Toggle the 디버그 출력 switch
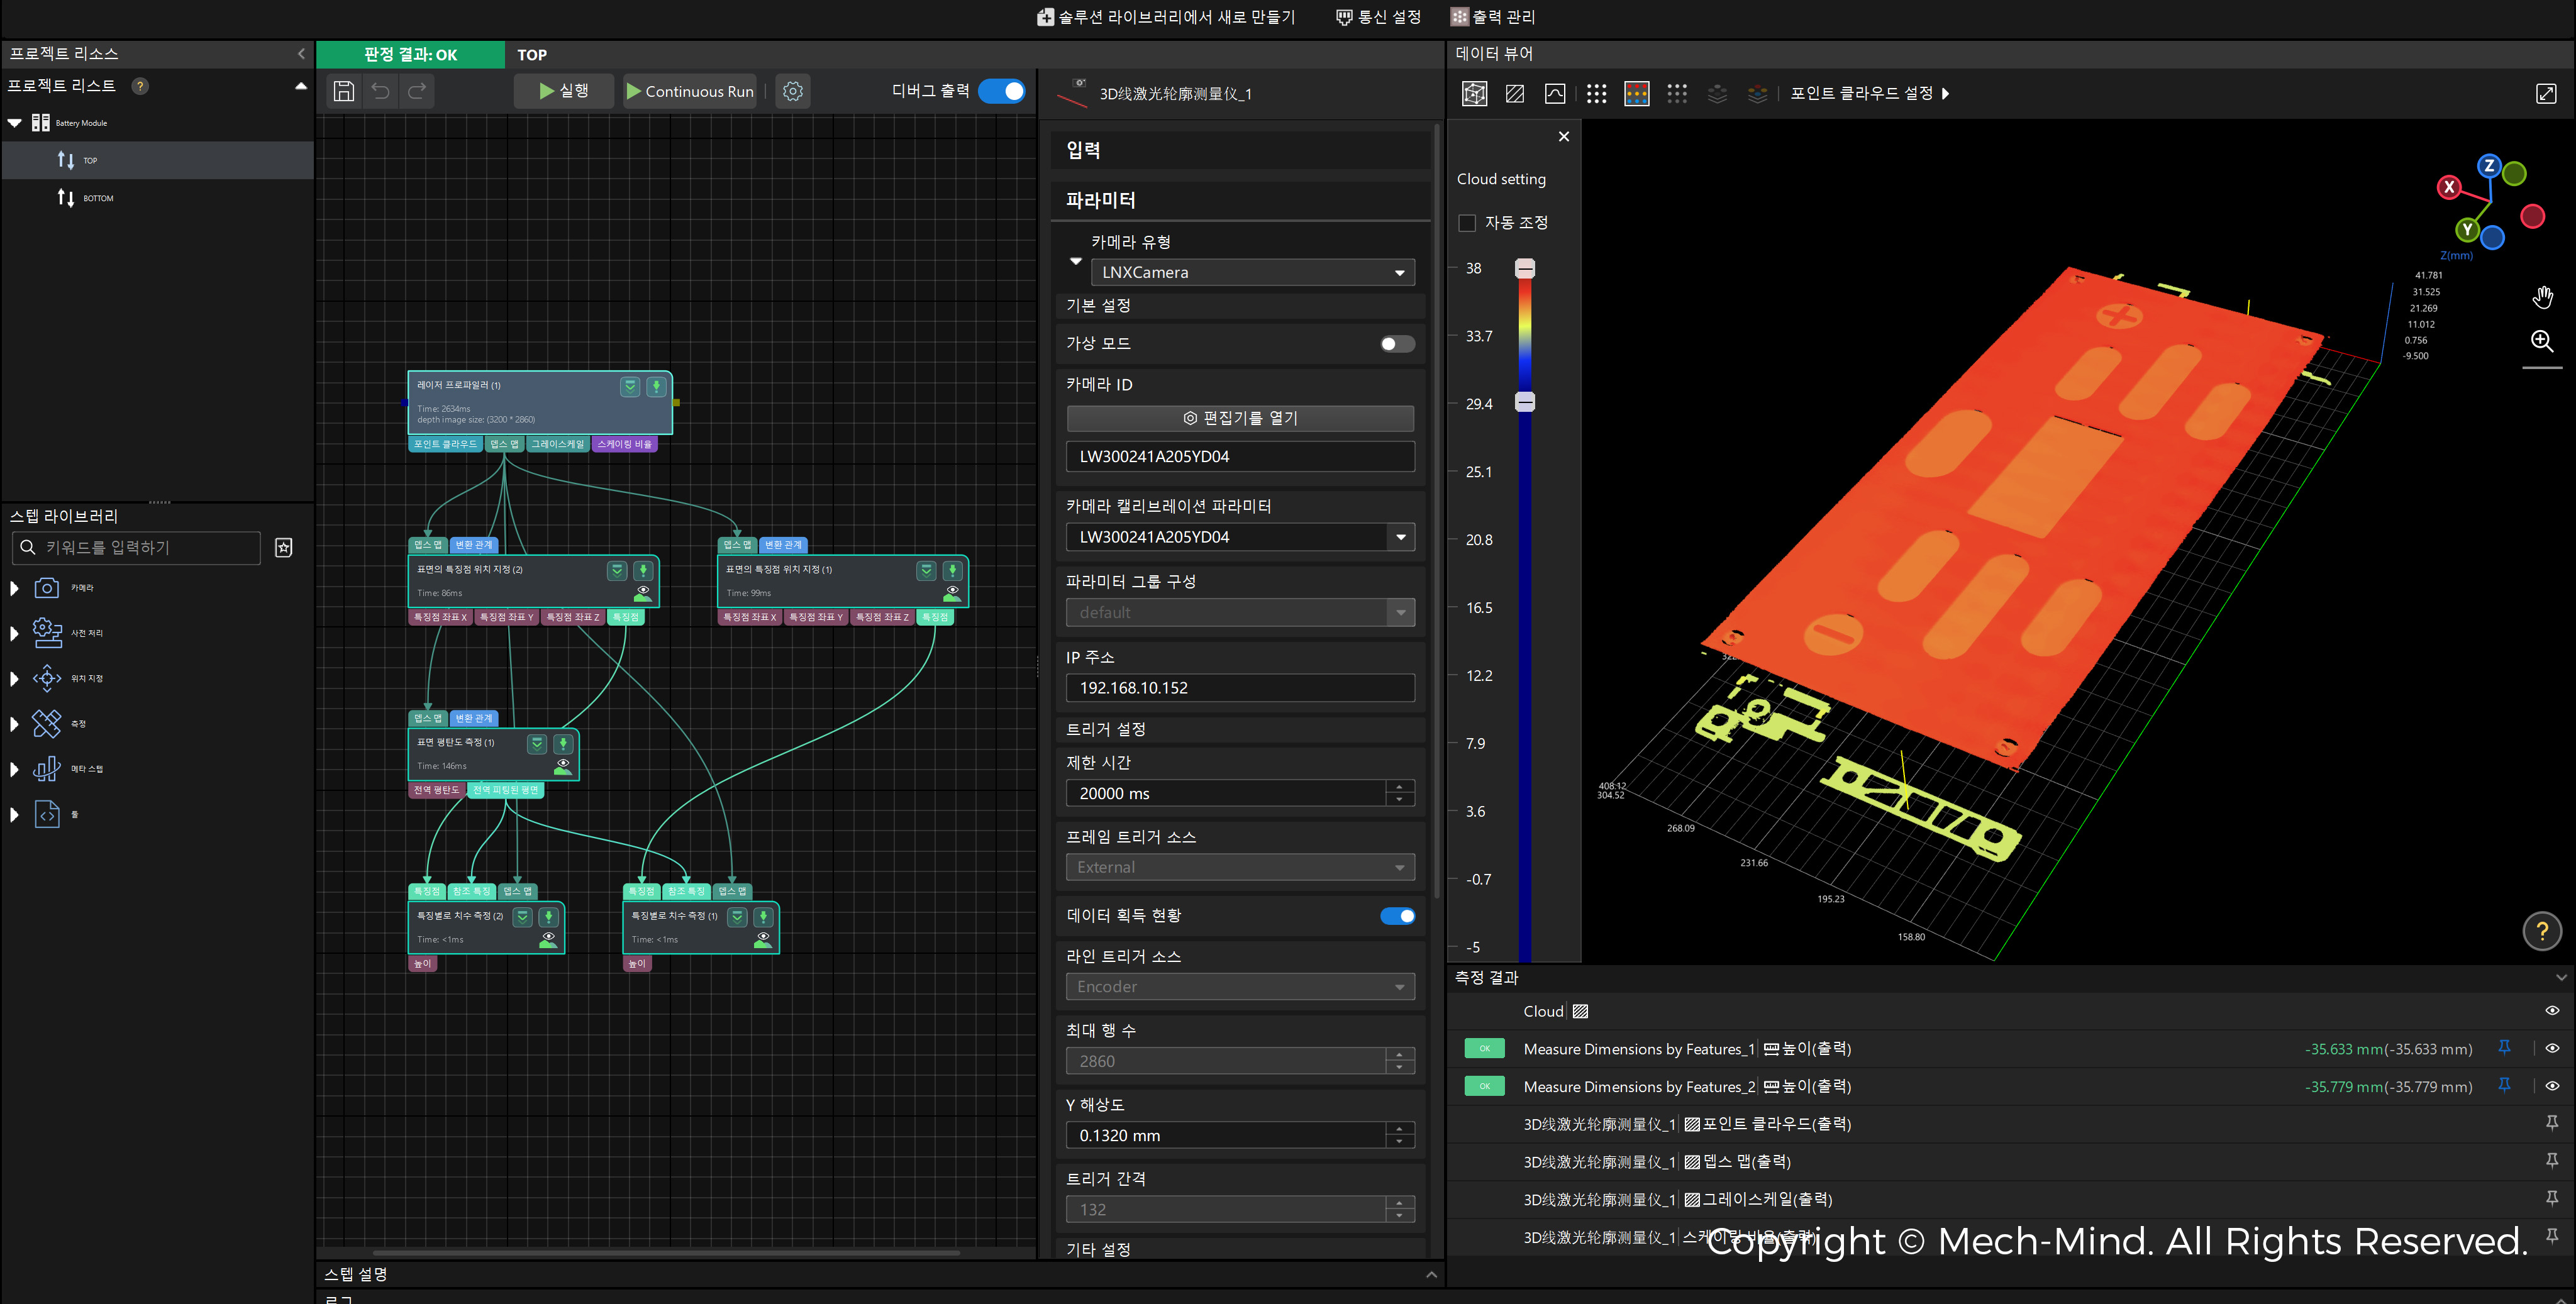The height and width of the screenshot is (1304, 2576). tap(1001, 91)
